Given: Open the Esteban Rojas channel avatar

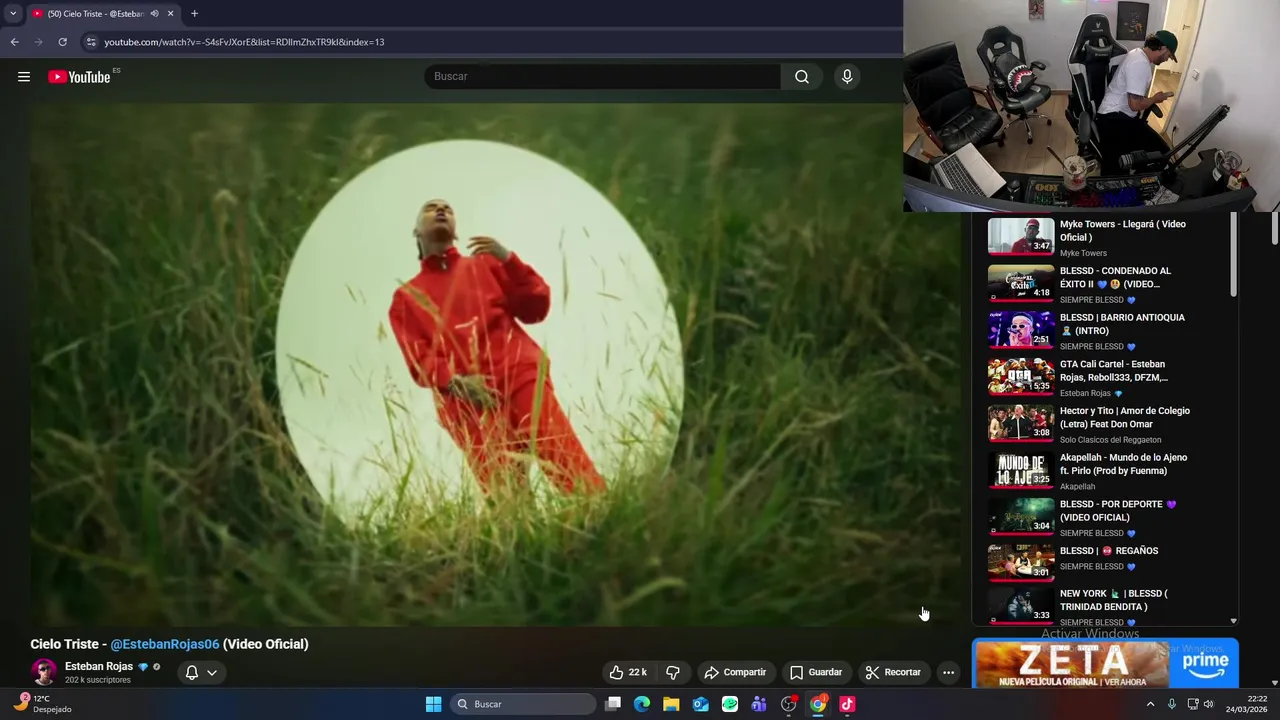Looking at the screenshot, I should 44,672.
